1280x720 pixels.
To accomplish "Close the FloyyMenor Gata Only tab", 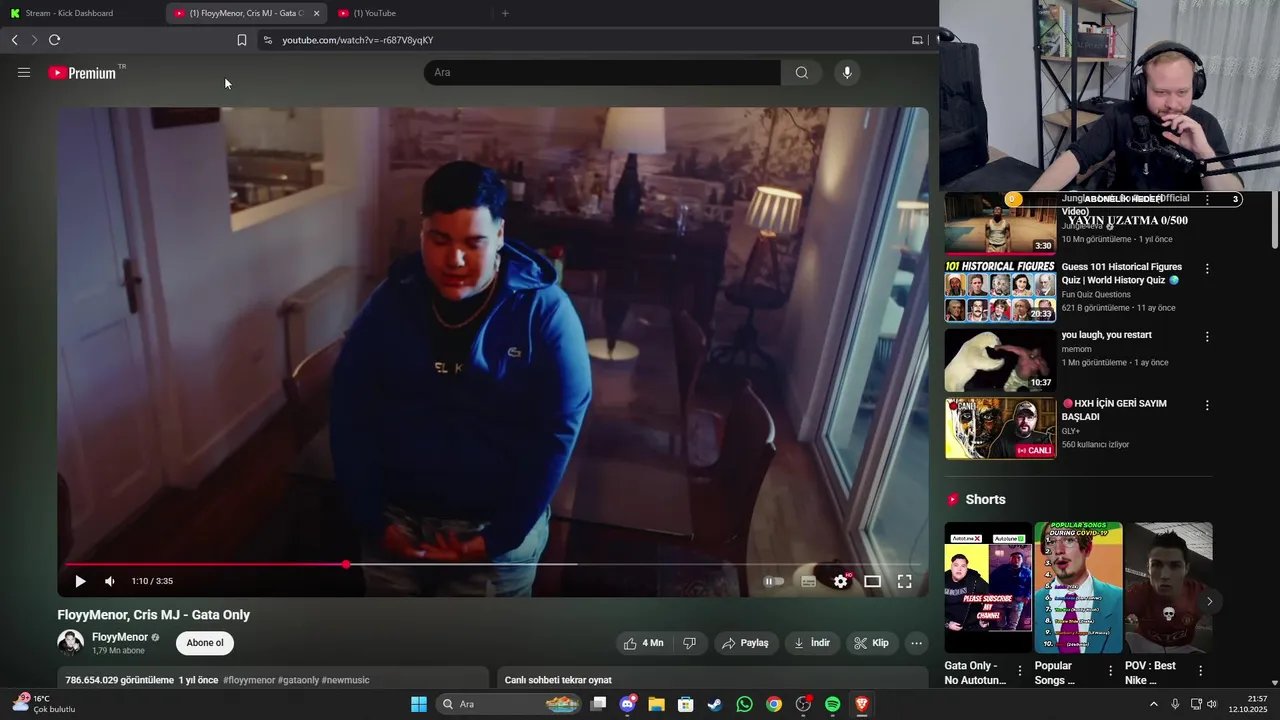I will 316,13.
